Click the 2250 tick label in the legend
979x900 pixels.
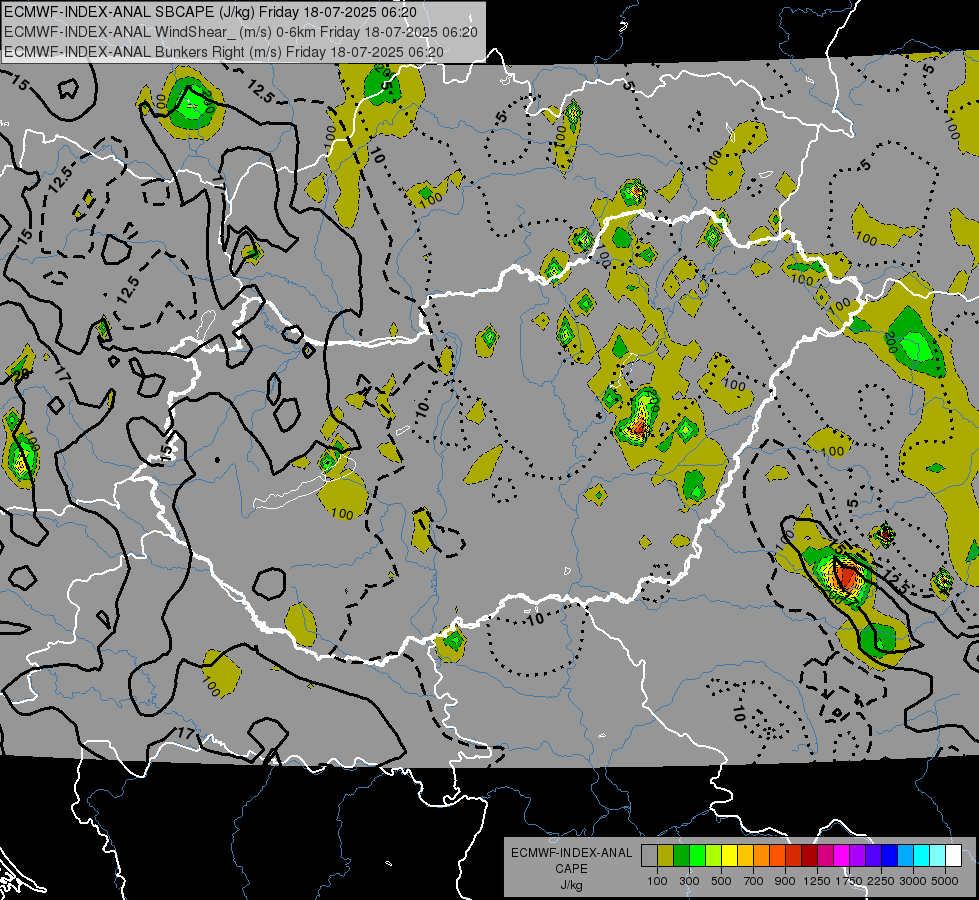[881, 881]
